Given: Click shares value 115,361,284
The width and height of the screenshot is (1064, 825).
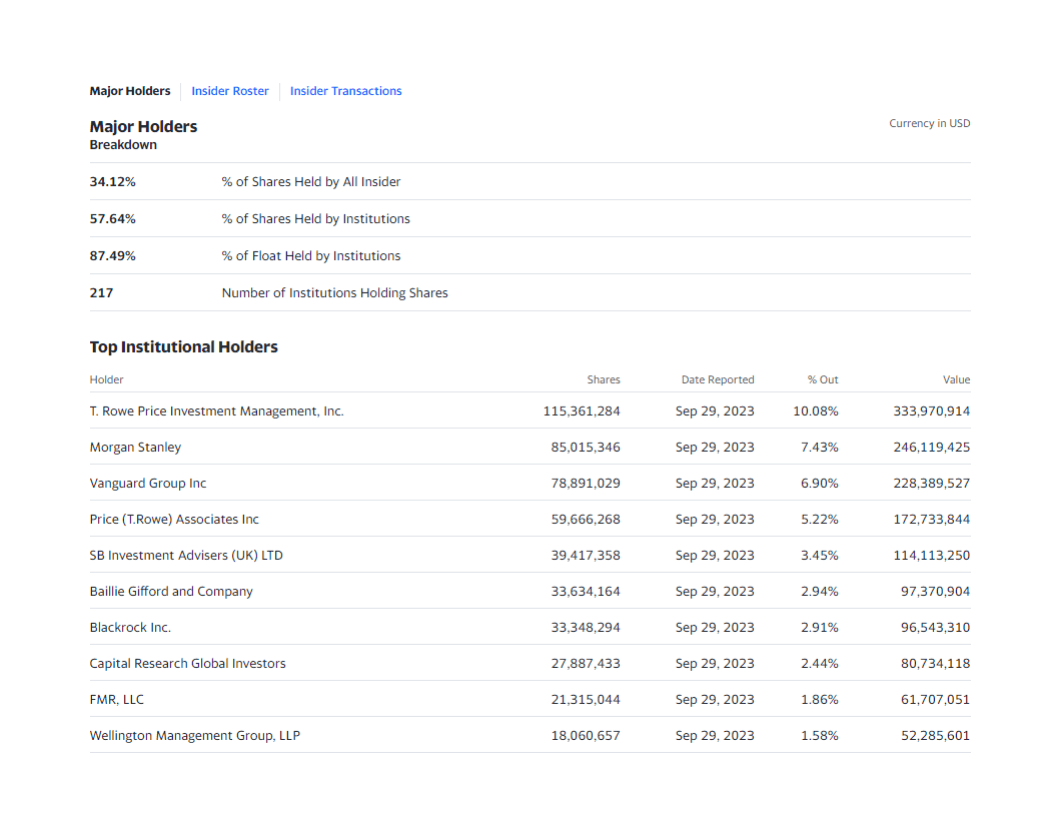Looking at the screenshot, I should coord(582,411).
